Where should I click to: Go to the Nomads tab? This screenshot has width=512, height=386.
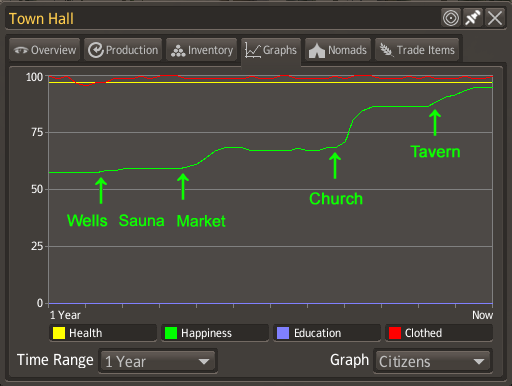[x=338, y=50]
